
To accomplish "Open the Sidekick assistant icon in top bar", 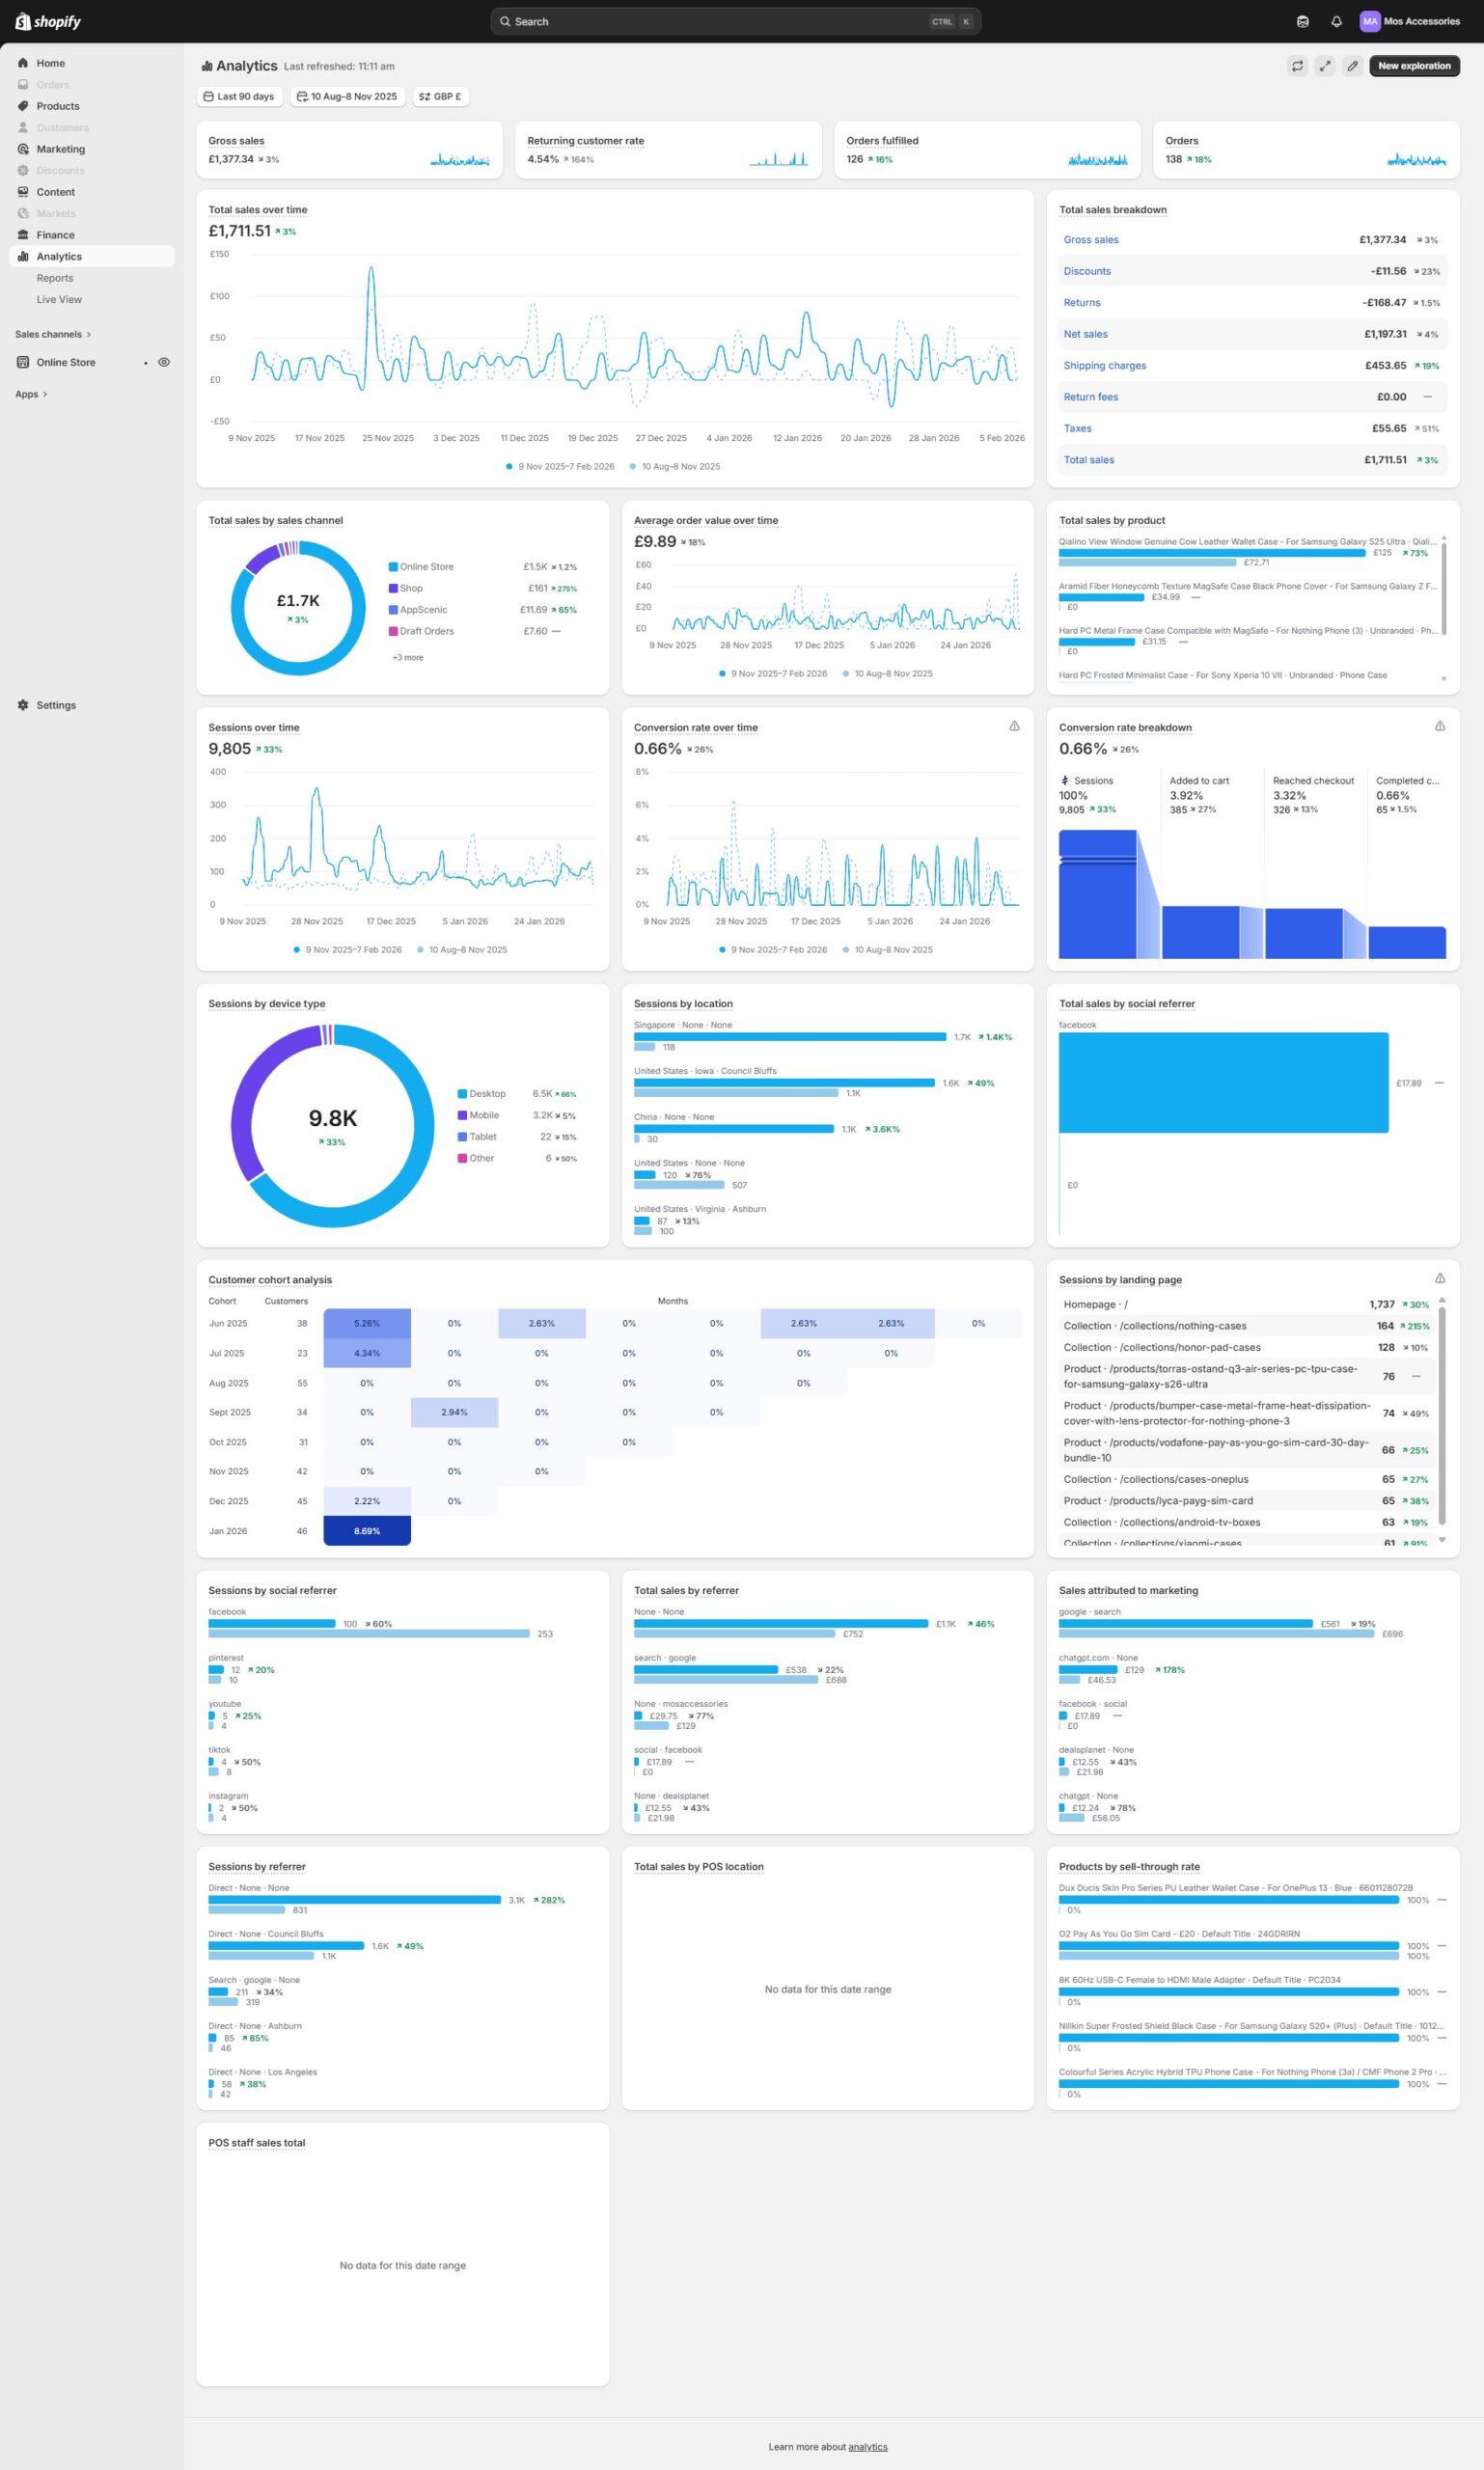I will tap(1302, 21).
